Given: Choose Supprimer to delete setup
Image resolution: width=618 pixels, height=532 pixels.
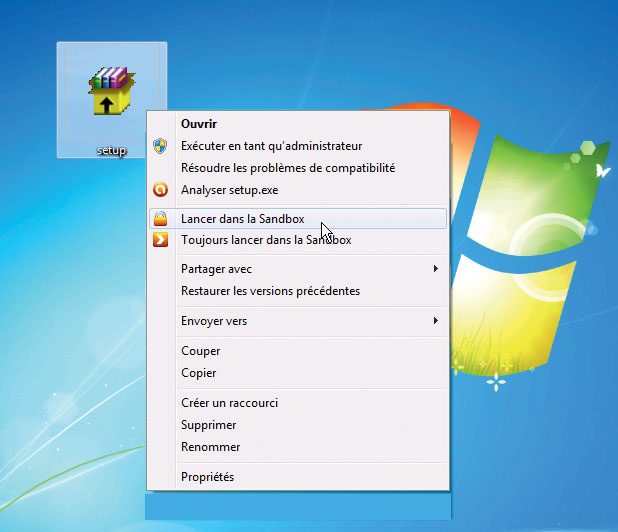Looking at the screenshot, I should pos(210,425).
